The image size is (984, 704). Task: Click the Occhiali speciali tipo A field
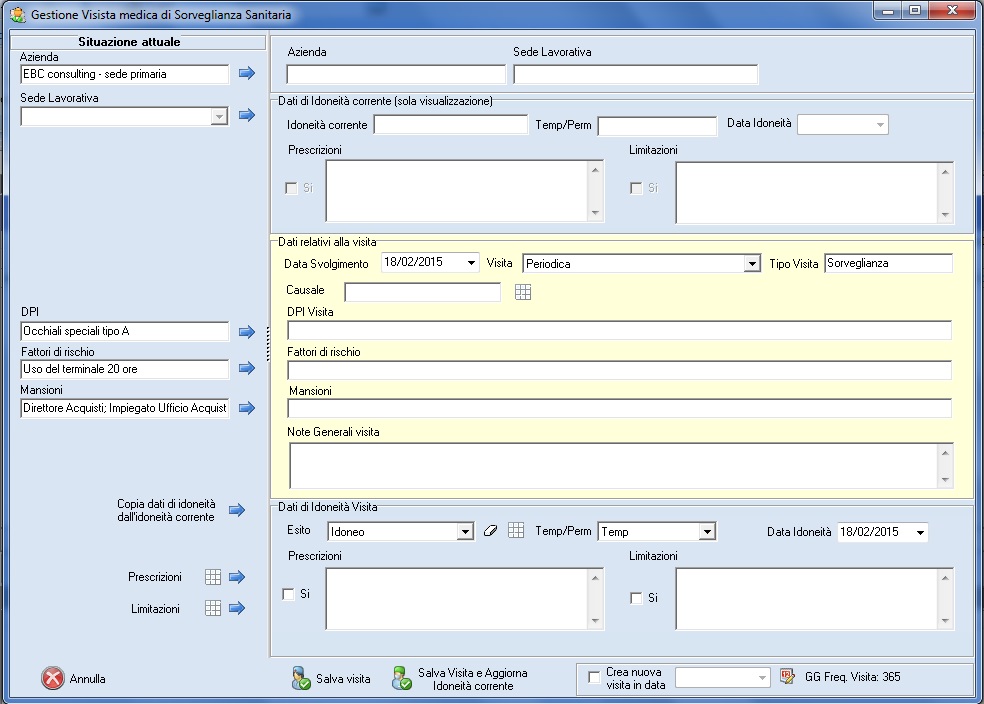click(x=125, y=331)
